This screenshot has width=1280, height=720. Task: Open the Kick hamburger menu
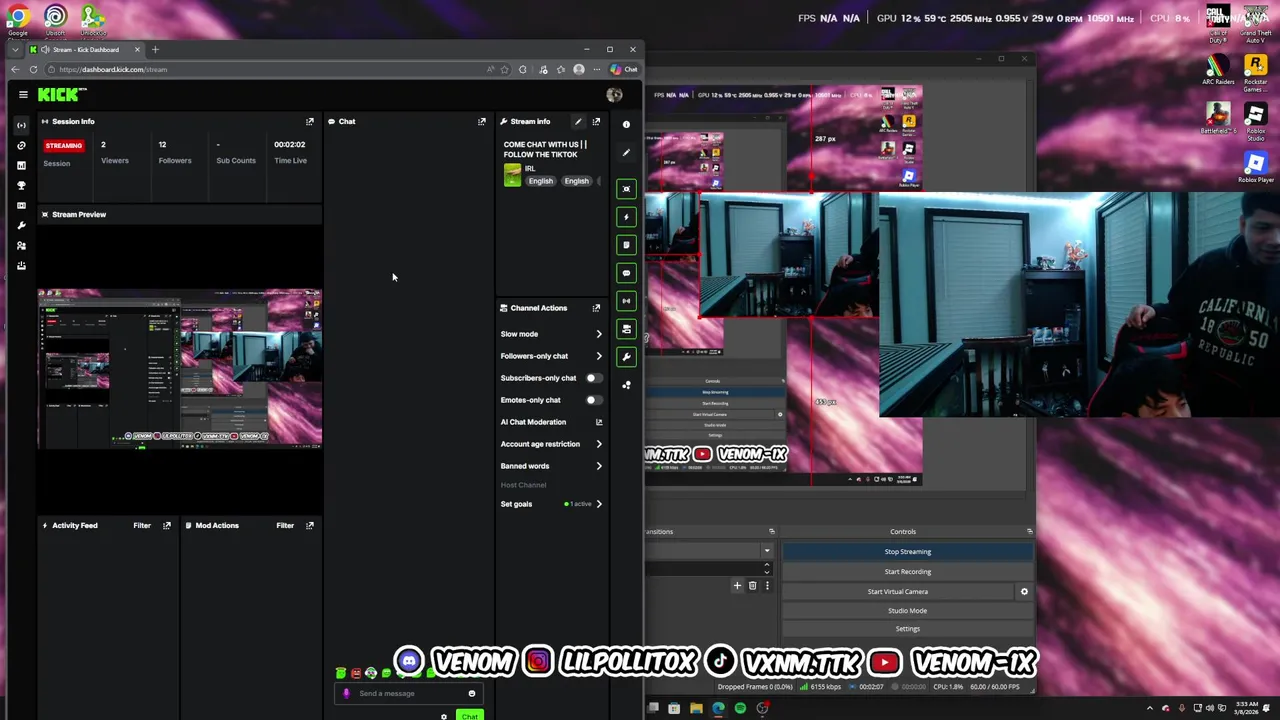(x=23, y=94)
